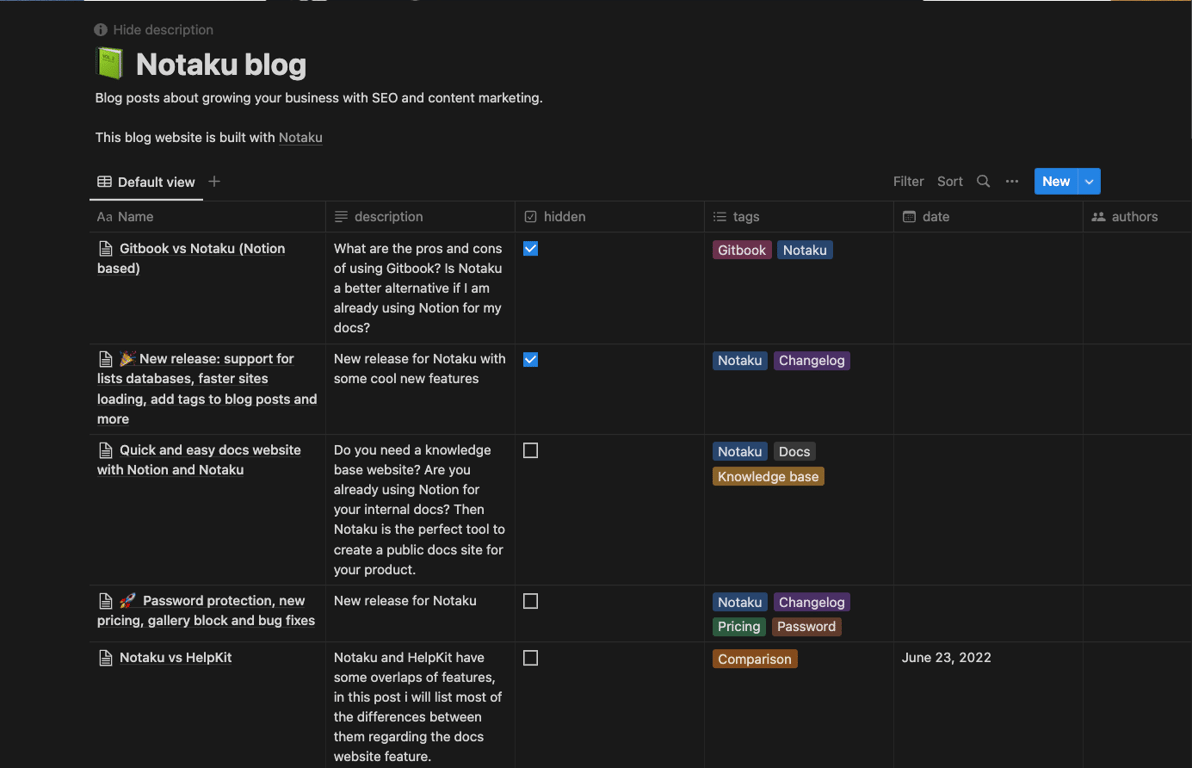Screen dimensions: 1192x768
Task: Click the Docs tag
Action: coord(794,452)
